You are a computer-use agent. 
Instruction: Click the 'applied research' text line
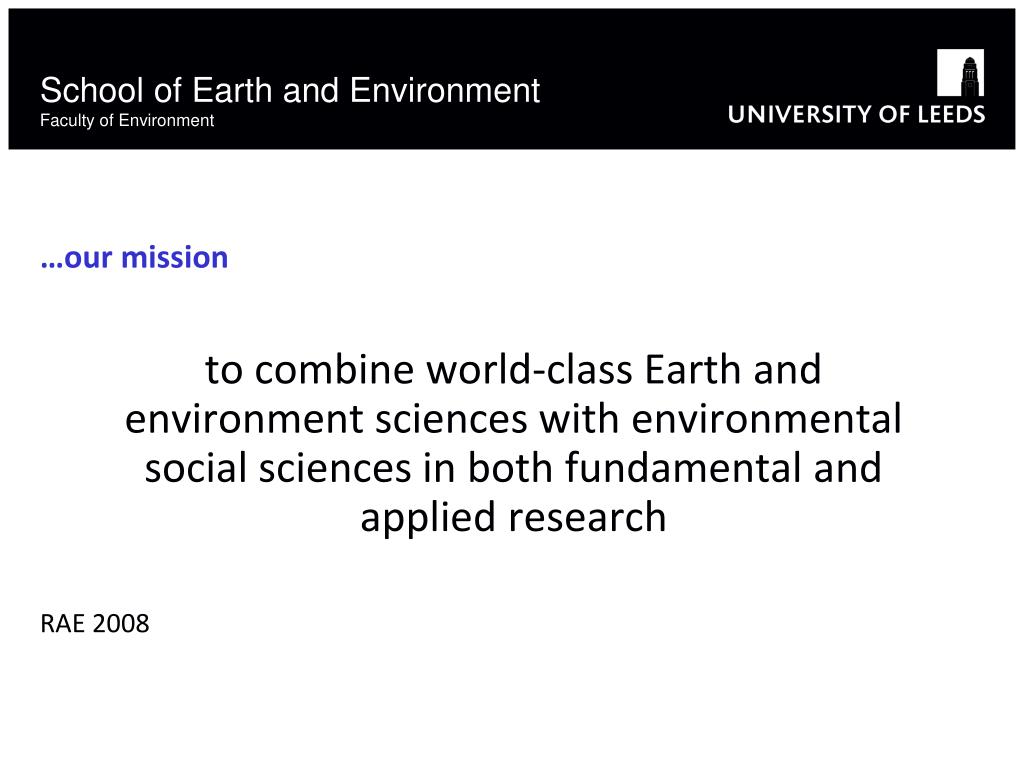513,518
